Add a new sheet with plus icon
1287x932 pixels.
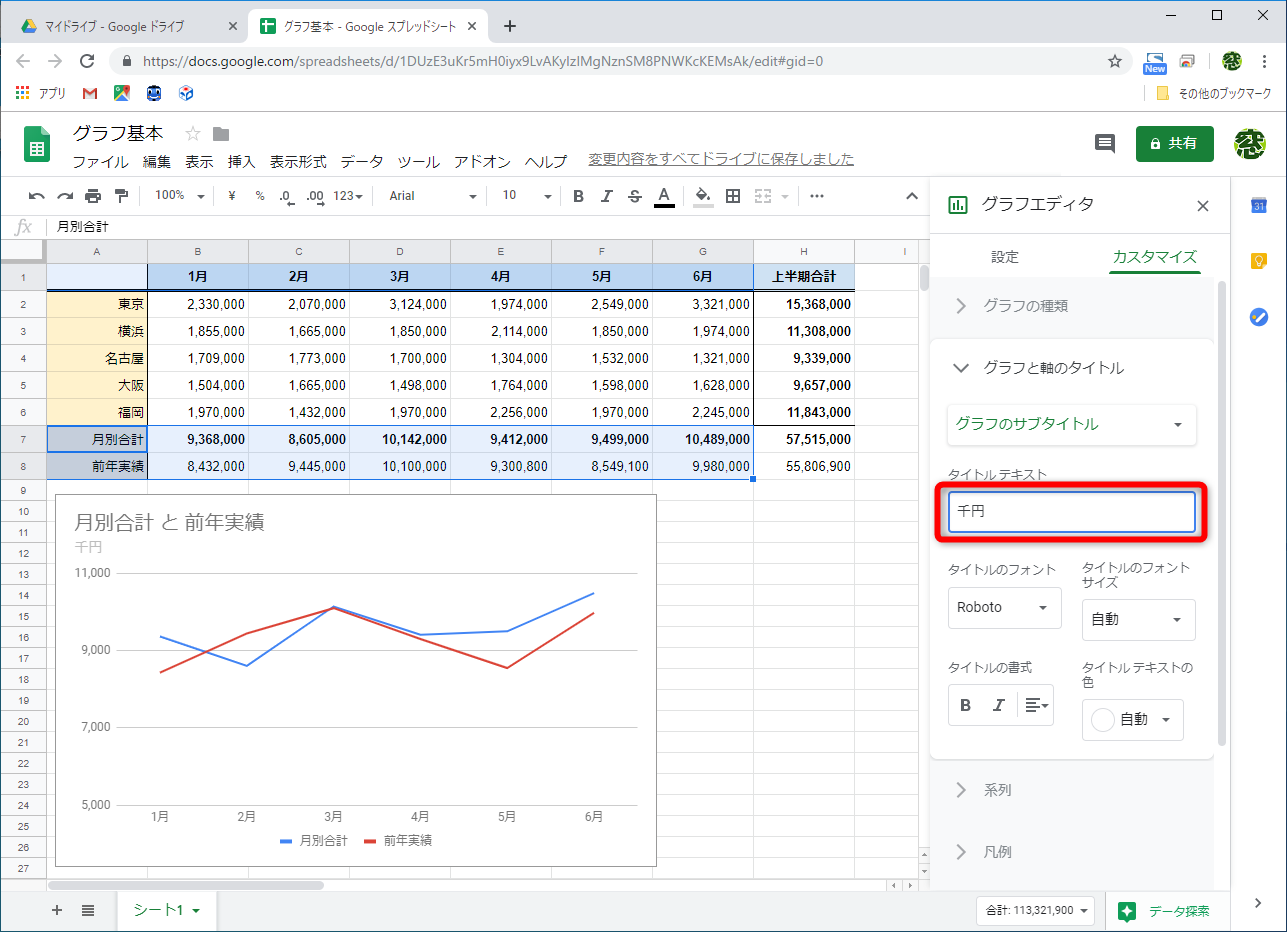point(57,910)
